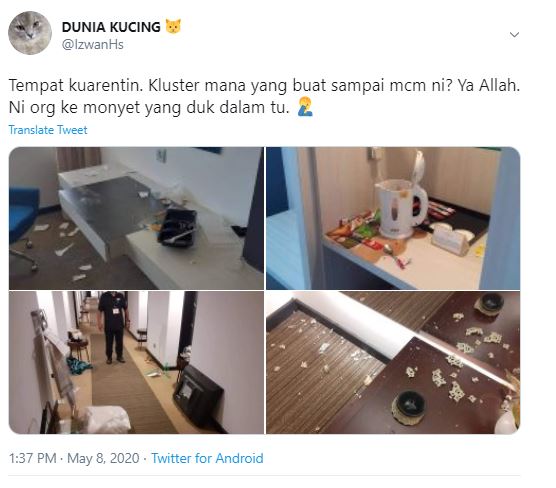Click the tweet text starting Tempat kuarentin
Image resolution: width=556 pixels, height=488 pixels.
click(264, 96)
